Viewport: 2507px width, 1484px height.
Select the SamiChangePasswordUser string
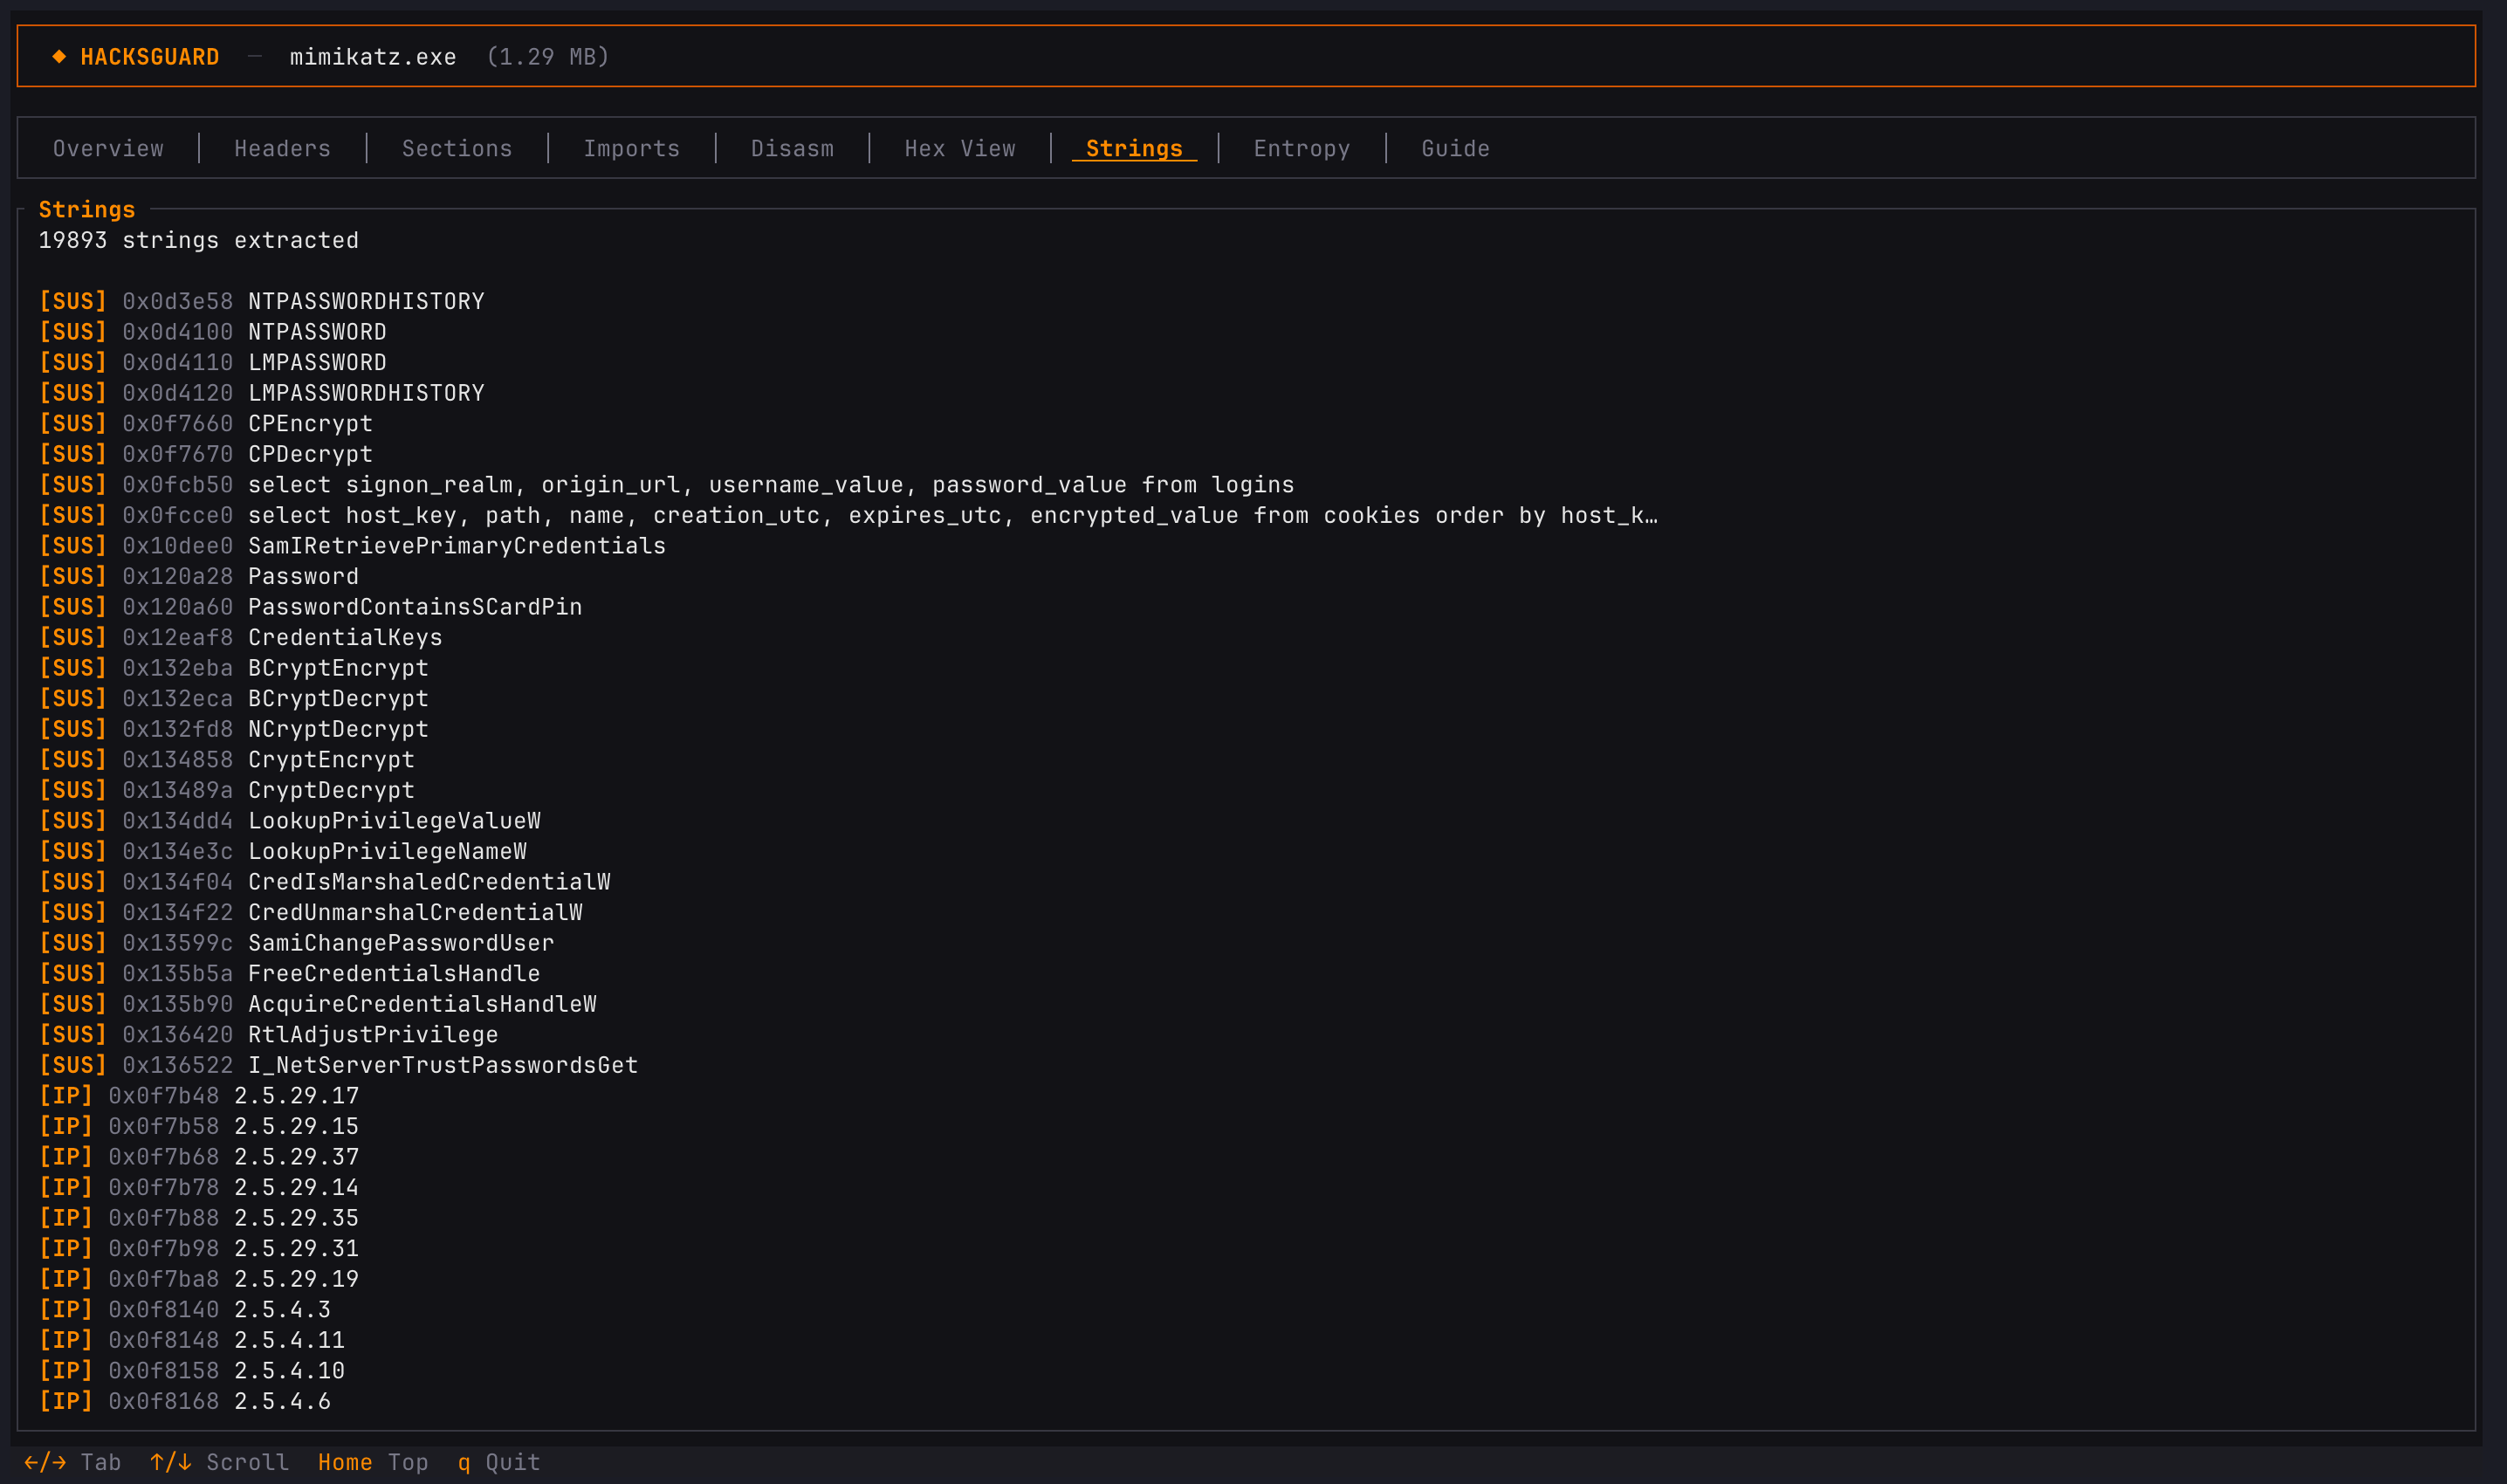click(297, 943)
